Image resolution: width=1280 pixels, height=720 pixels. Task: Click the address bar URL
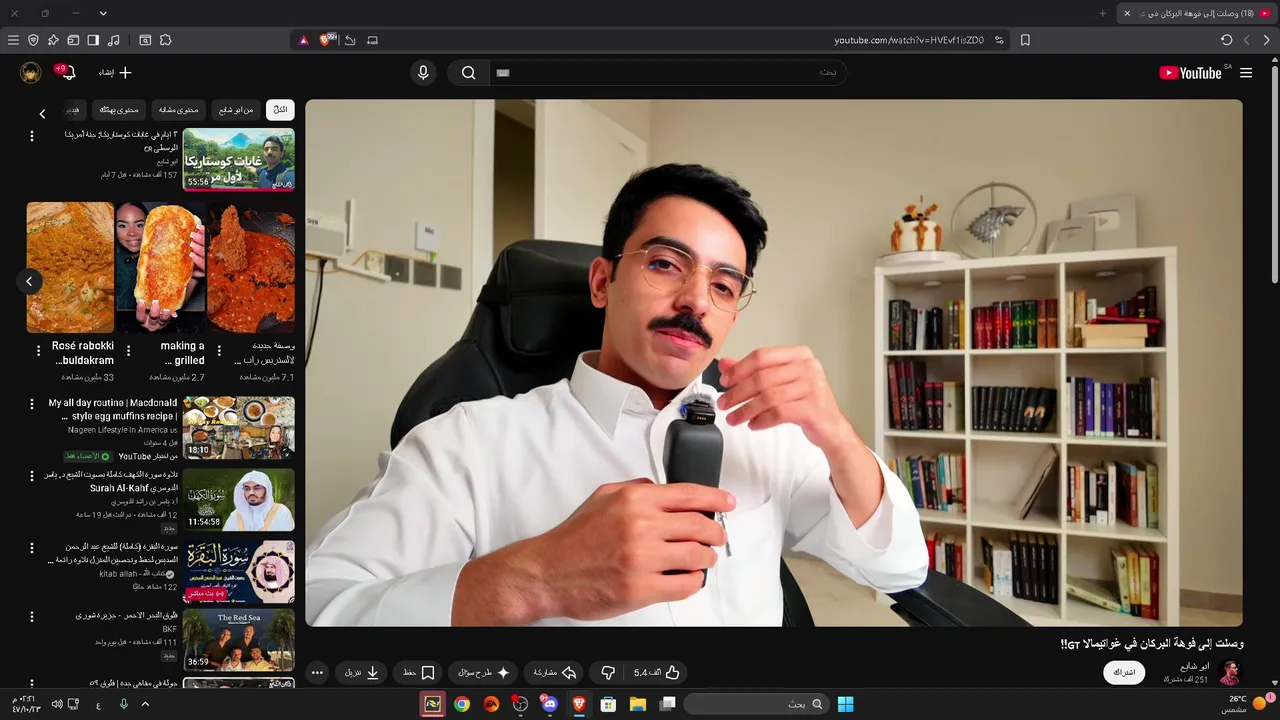click(x=909, y=40)
